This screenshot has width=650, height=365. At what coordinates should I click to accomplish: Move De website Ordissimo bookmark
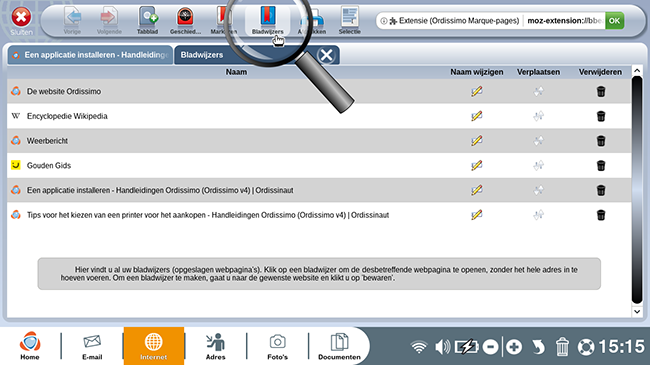pos(538,91)
